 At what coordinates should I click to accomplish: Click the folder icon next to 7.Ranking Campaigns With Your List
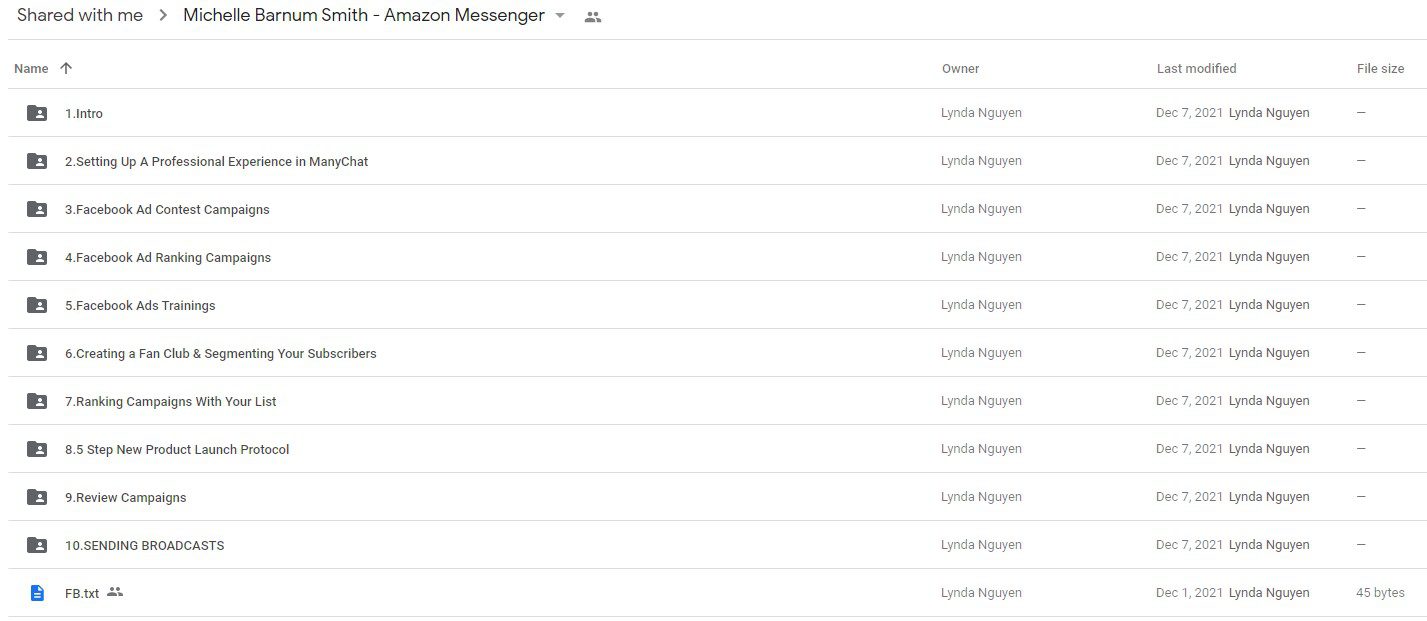[37, 401]
